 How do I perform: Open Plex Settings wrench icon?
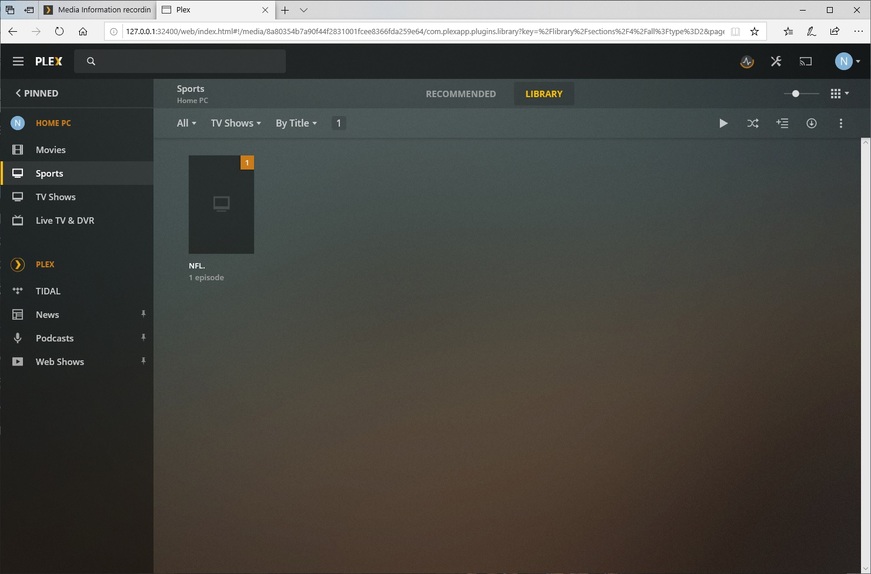coord(776,61)
